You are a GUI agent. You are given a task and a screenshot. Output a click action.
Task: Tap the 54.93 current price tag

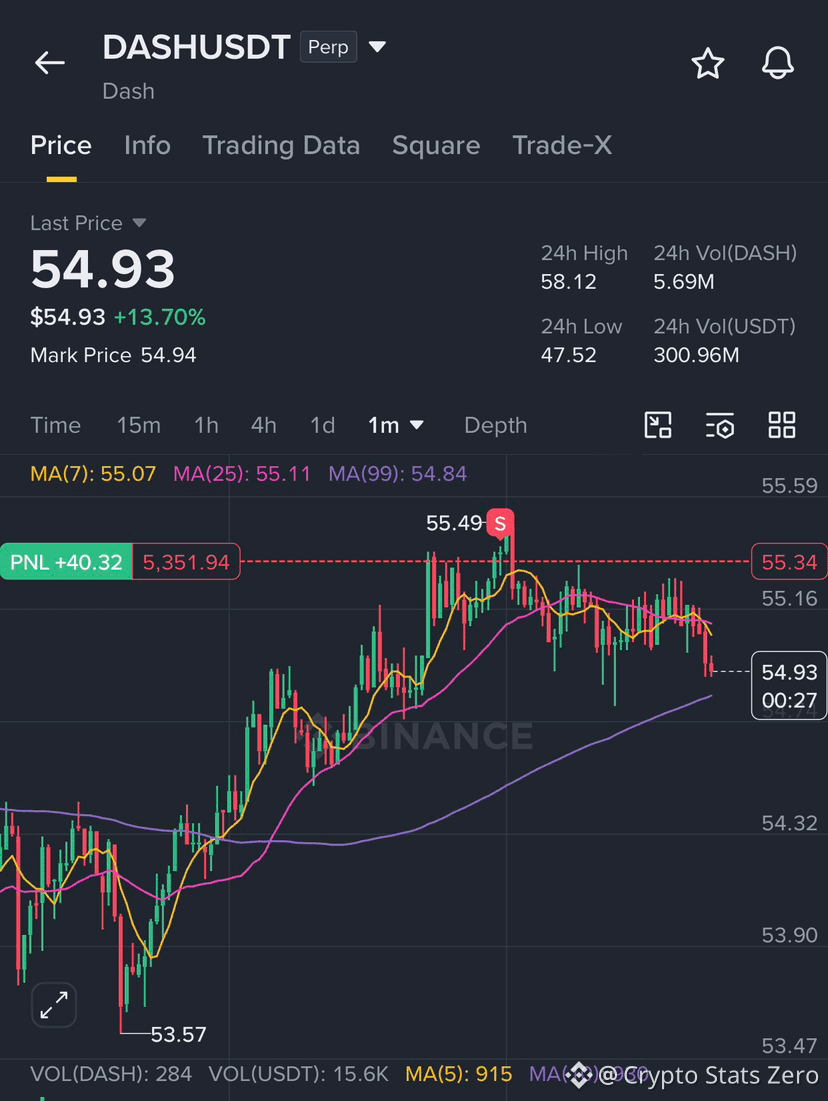(x=789, y=685)
